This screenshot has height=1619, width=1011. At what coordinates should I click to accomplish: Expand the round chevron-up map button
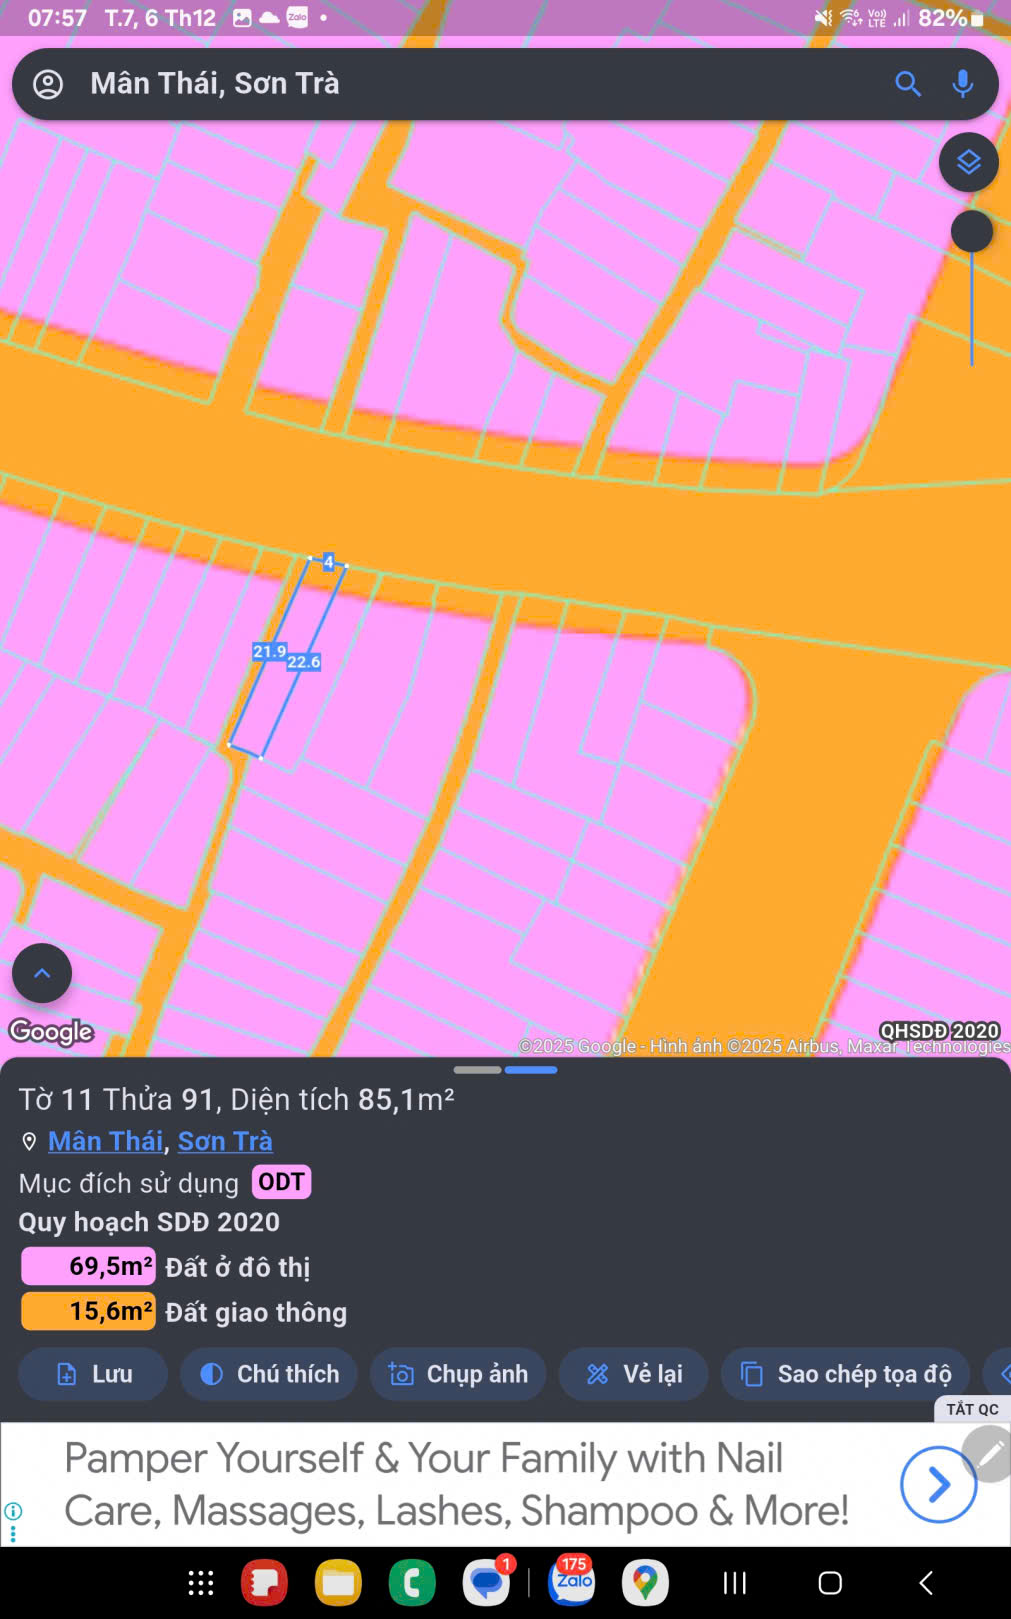pyautogui.click(x=42, y=973)
